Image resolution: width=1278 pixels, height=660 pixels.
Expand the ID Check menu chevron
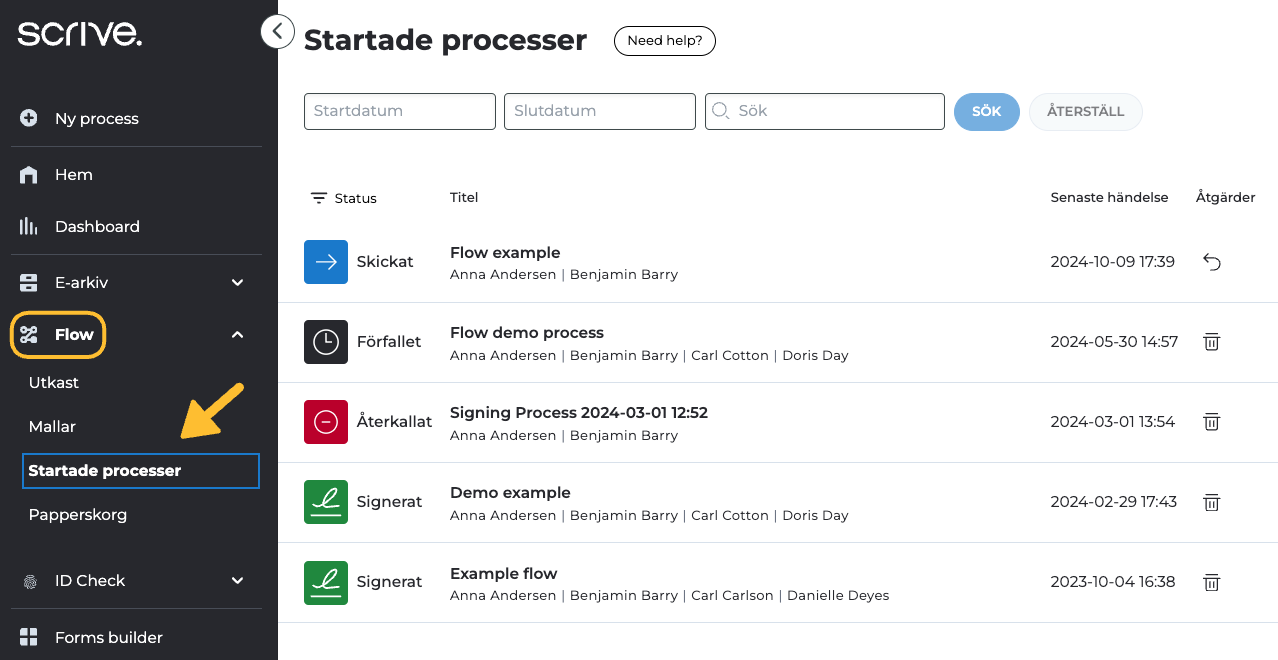(x=238, y=581)
